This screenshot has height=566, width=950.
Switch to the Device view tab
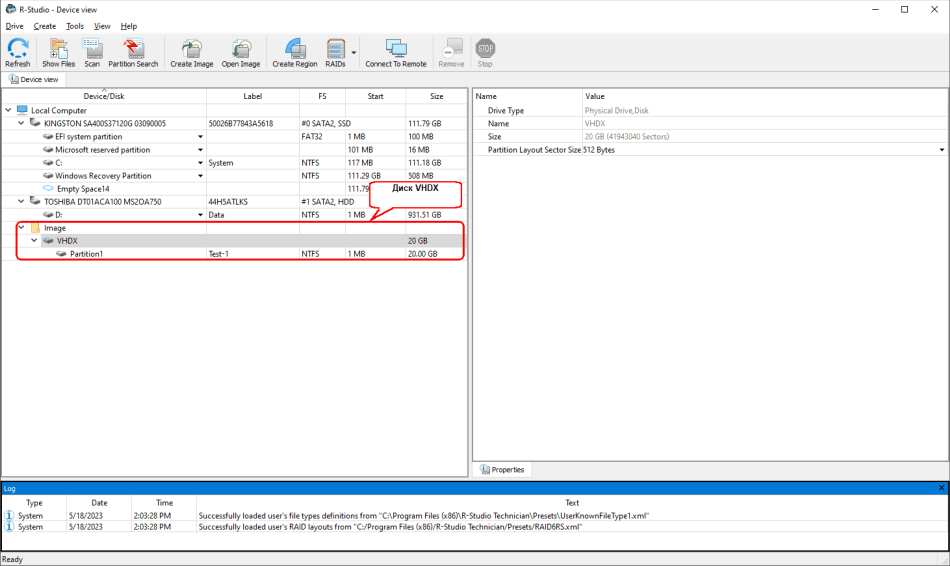coord(34,79)
